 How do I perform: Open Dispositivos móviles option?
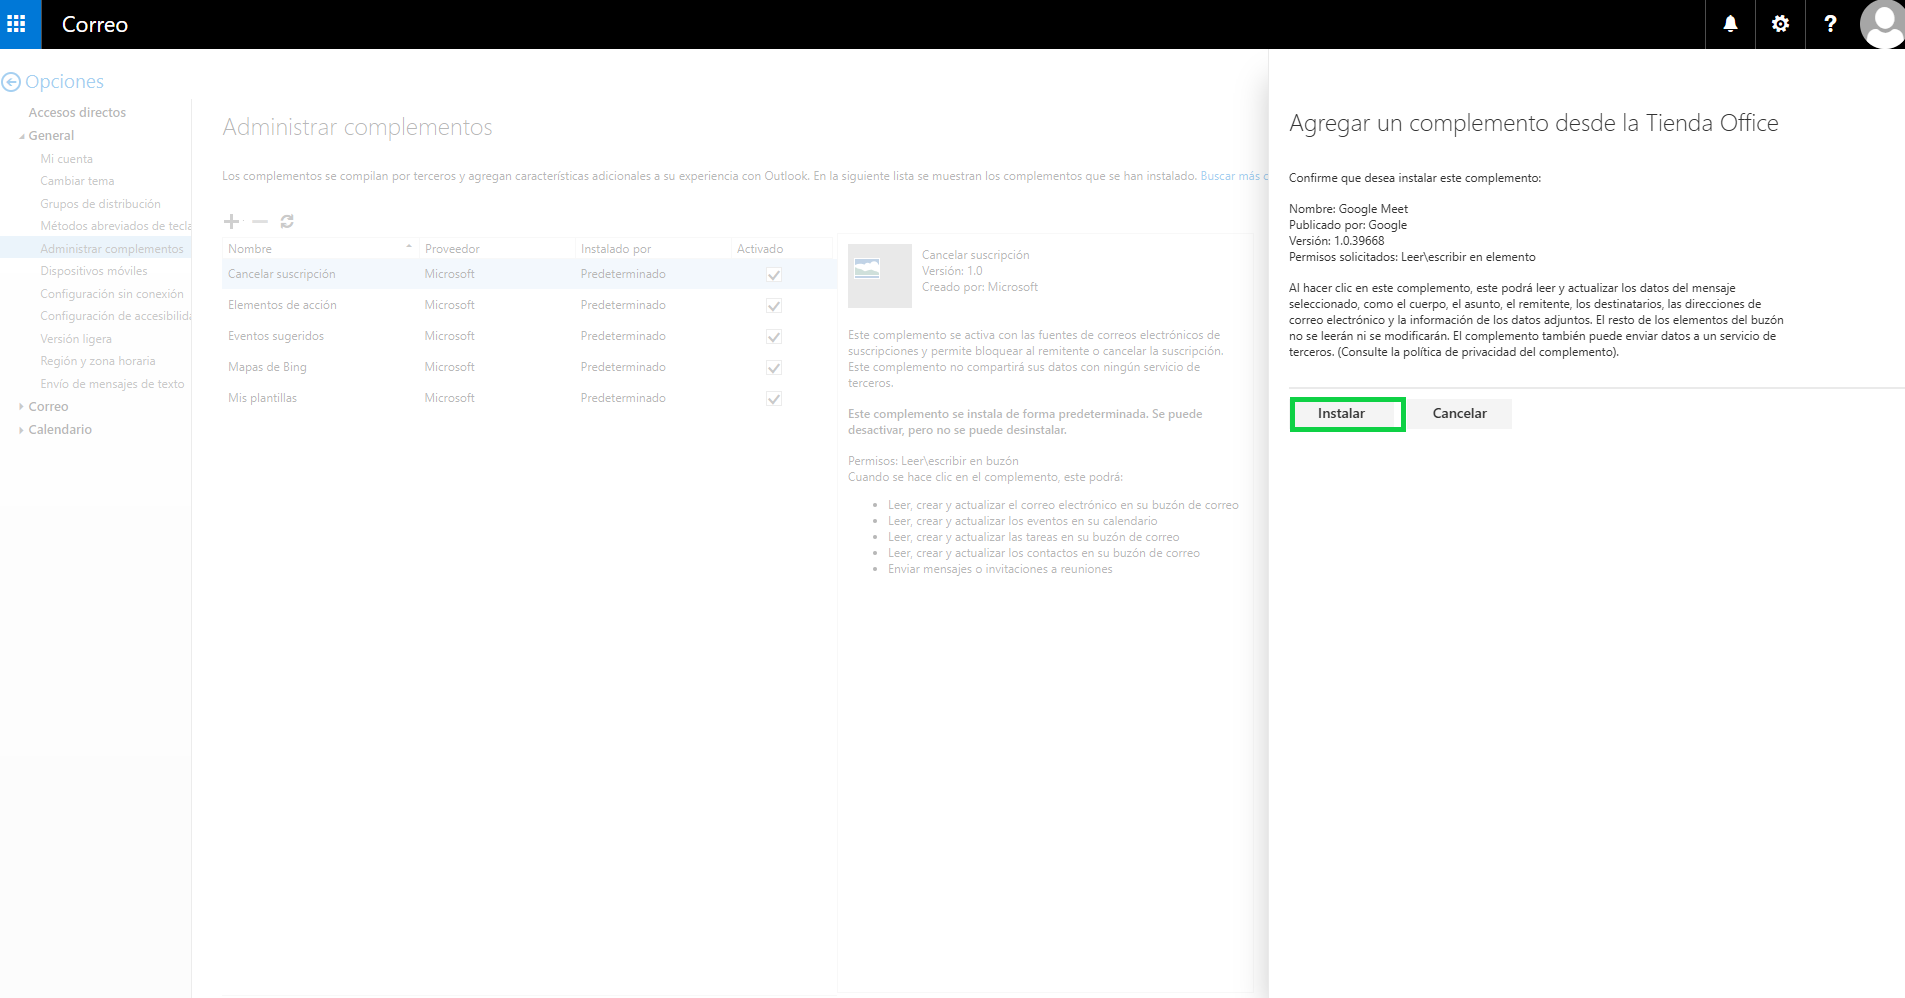93,271
